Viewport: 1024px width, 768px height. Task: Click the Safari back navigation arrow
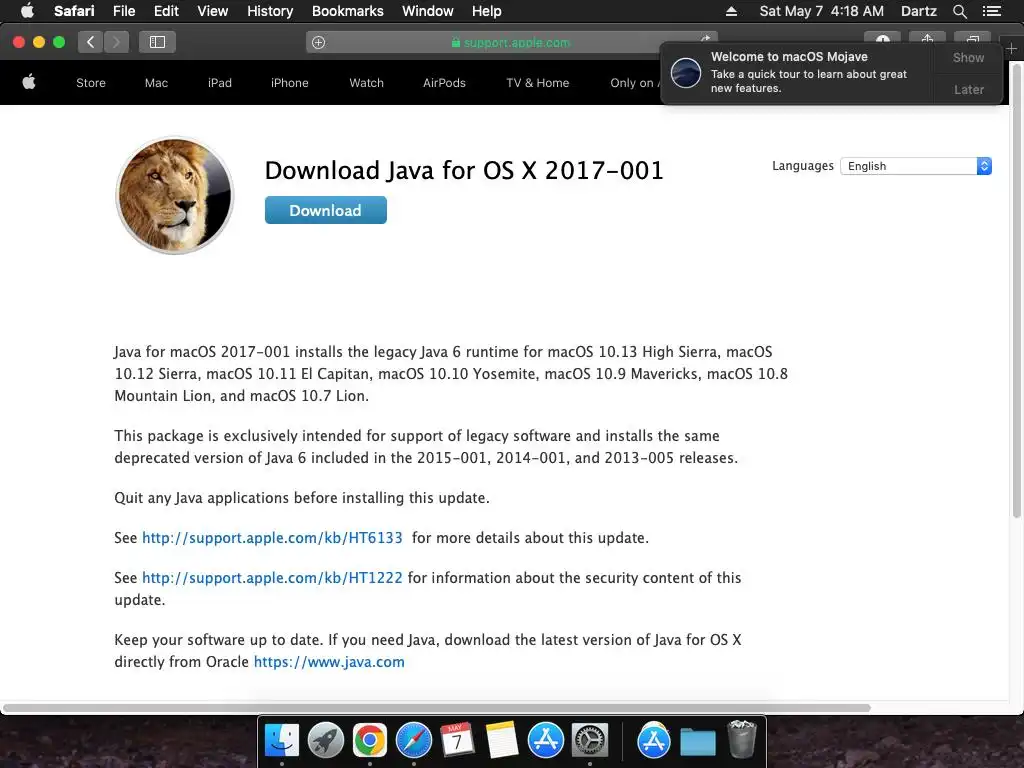pos(90,42)
